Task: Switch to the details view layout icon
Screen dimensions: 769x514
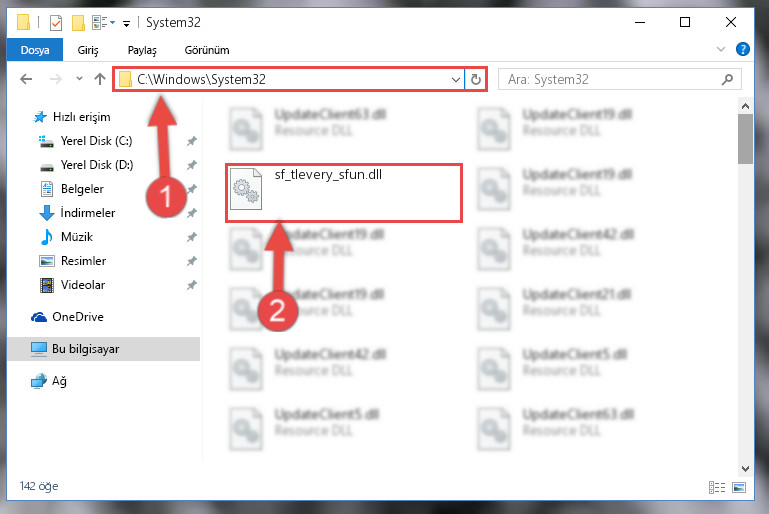Action: pos(717,487)
